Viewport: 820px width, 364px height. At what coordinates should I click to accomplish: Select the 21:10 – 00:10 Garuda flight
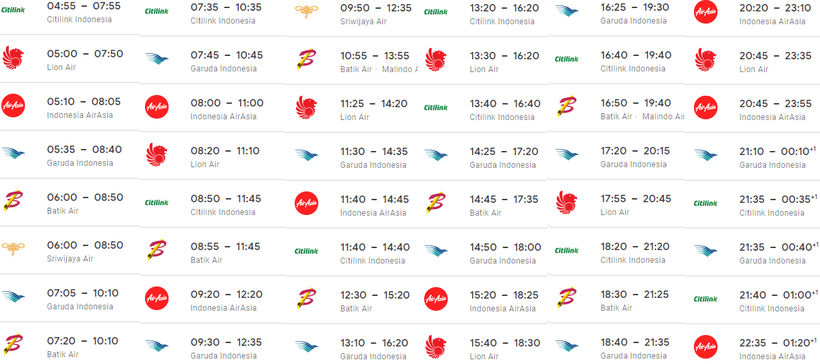coord(753,157)
